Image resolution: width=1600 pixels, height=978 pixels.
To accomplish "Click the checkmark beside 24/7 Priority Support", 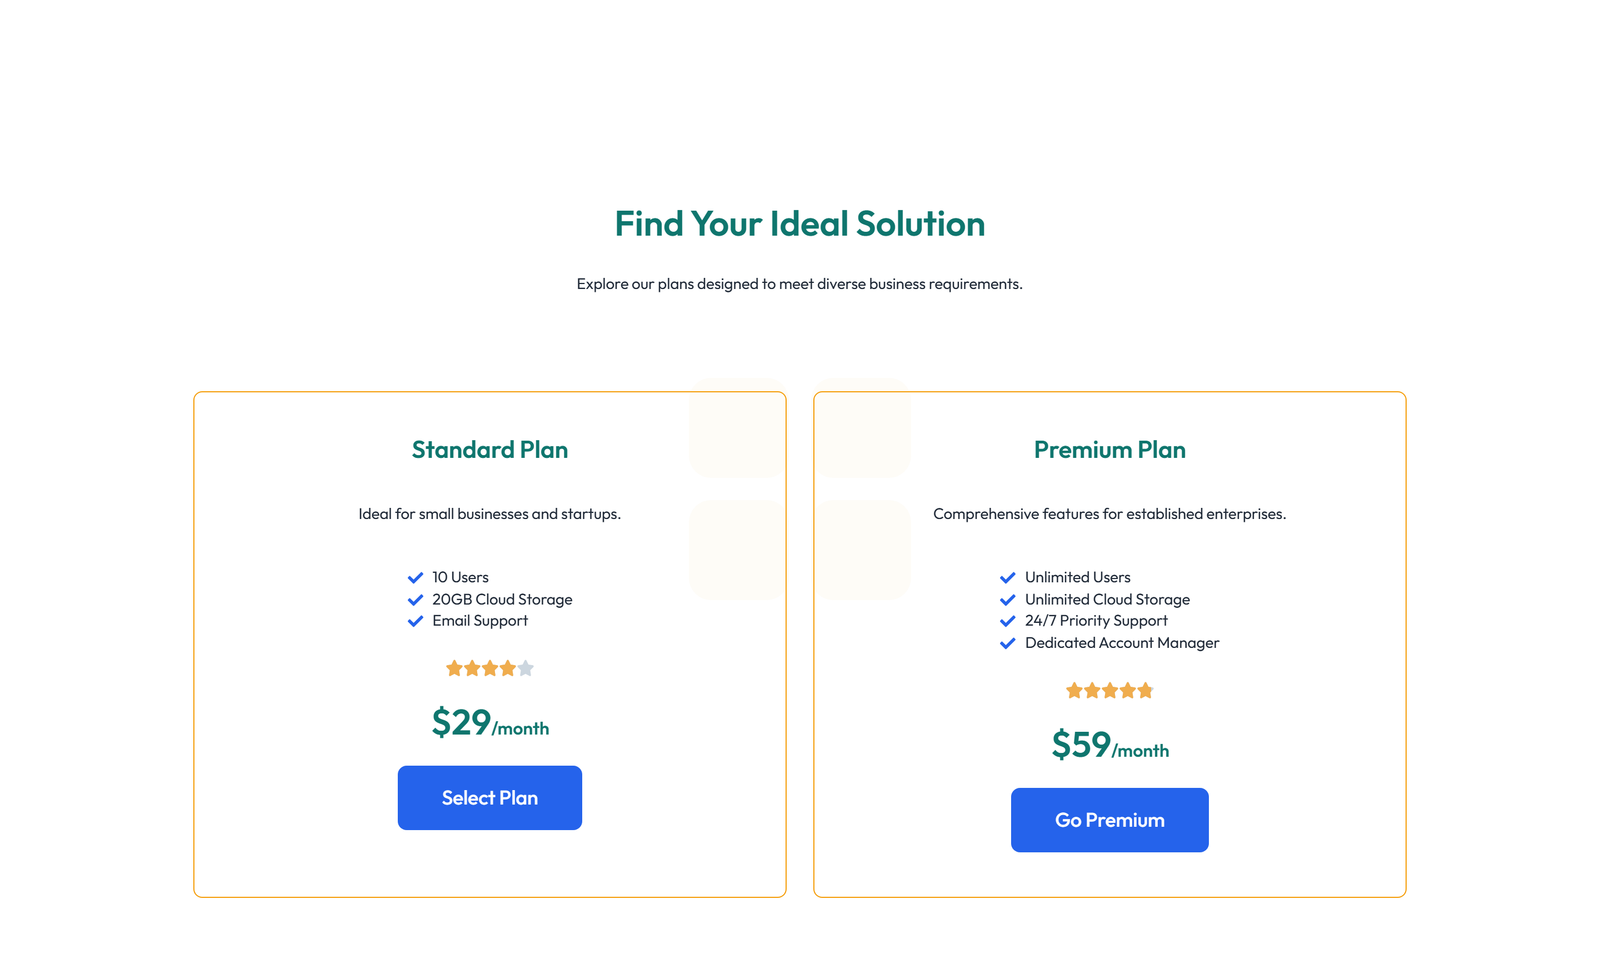I will click(1008, 621).
